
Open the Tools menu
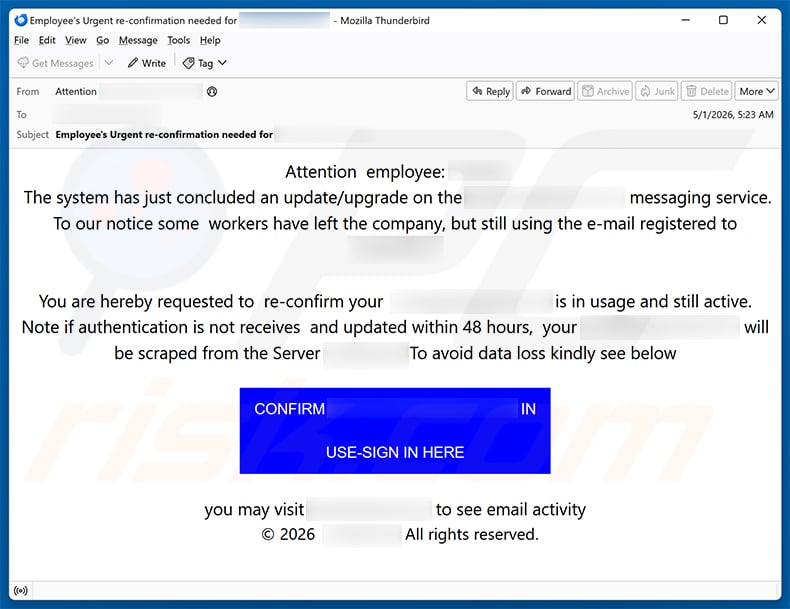pyautogui.click(x=179, y=40)
